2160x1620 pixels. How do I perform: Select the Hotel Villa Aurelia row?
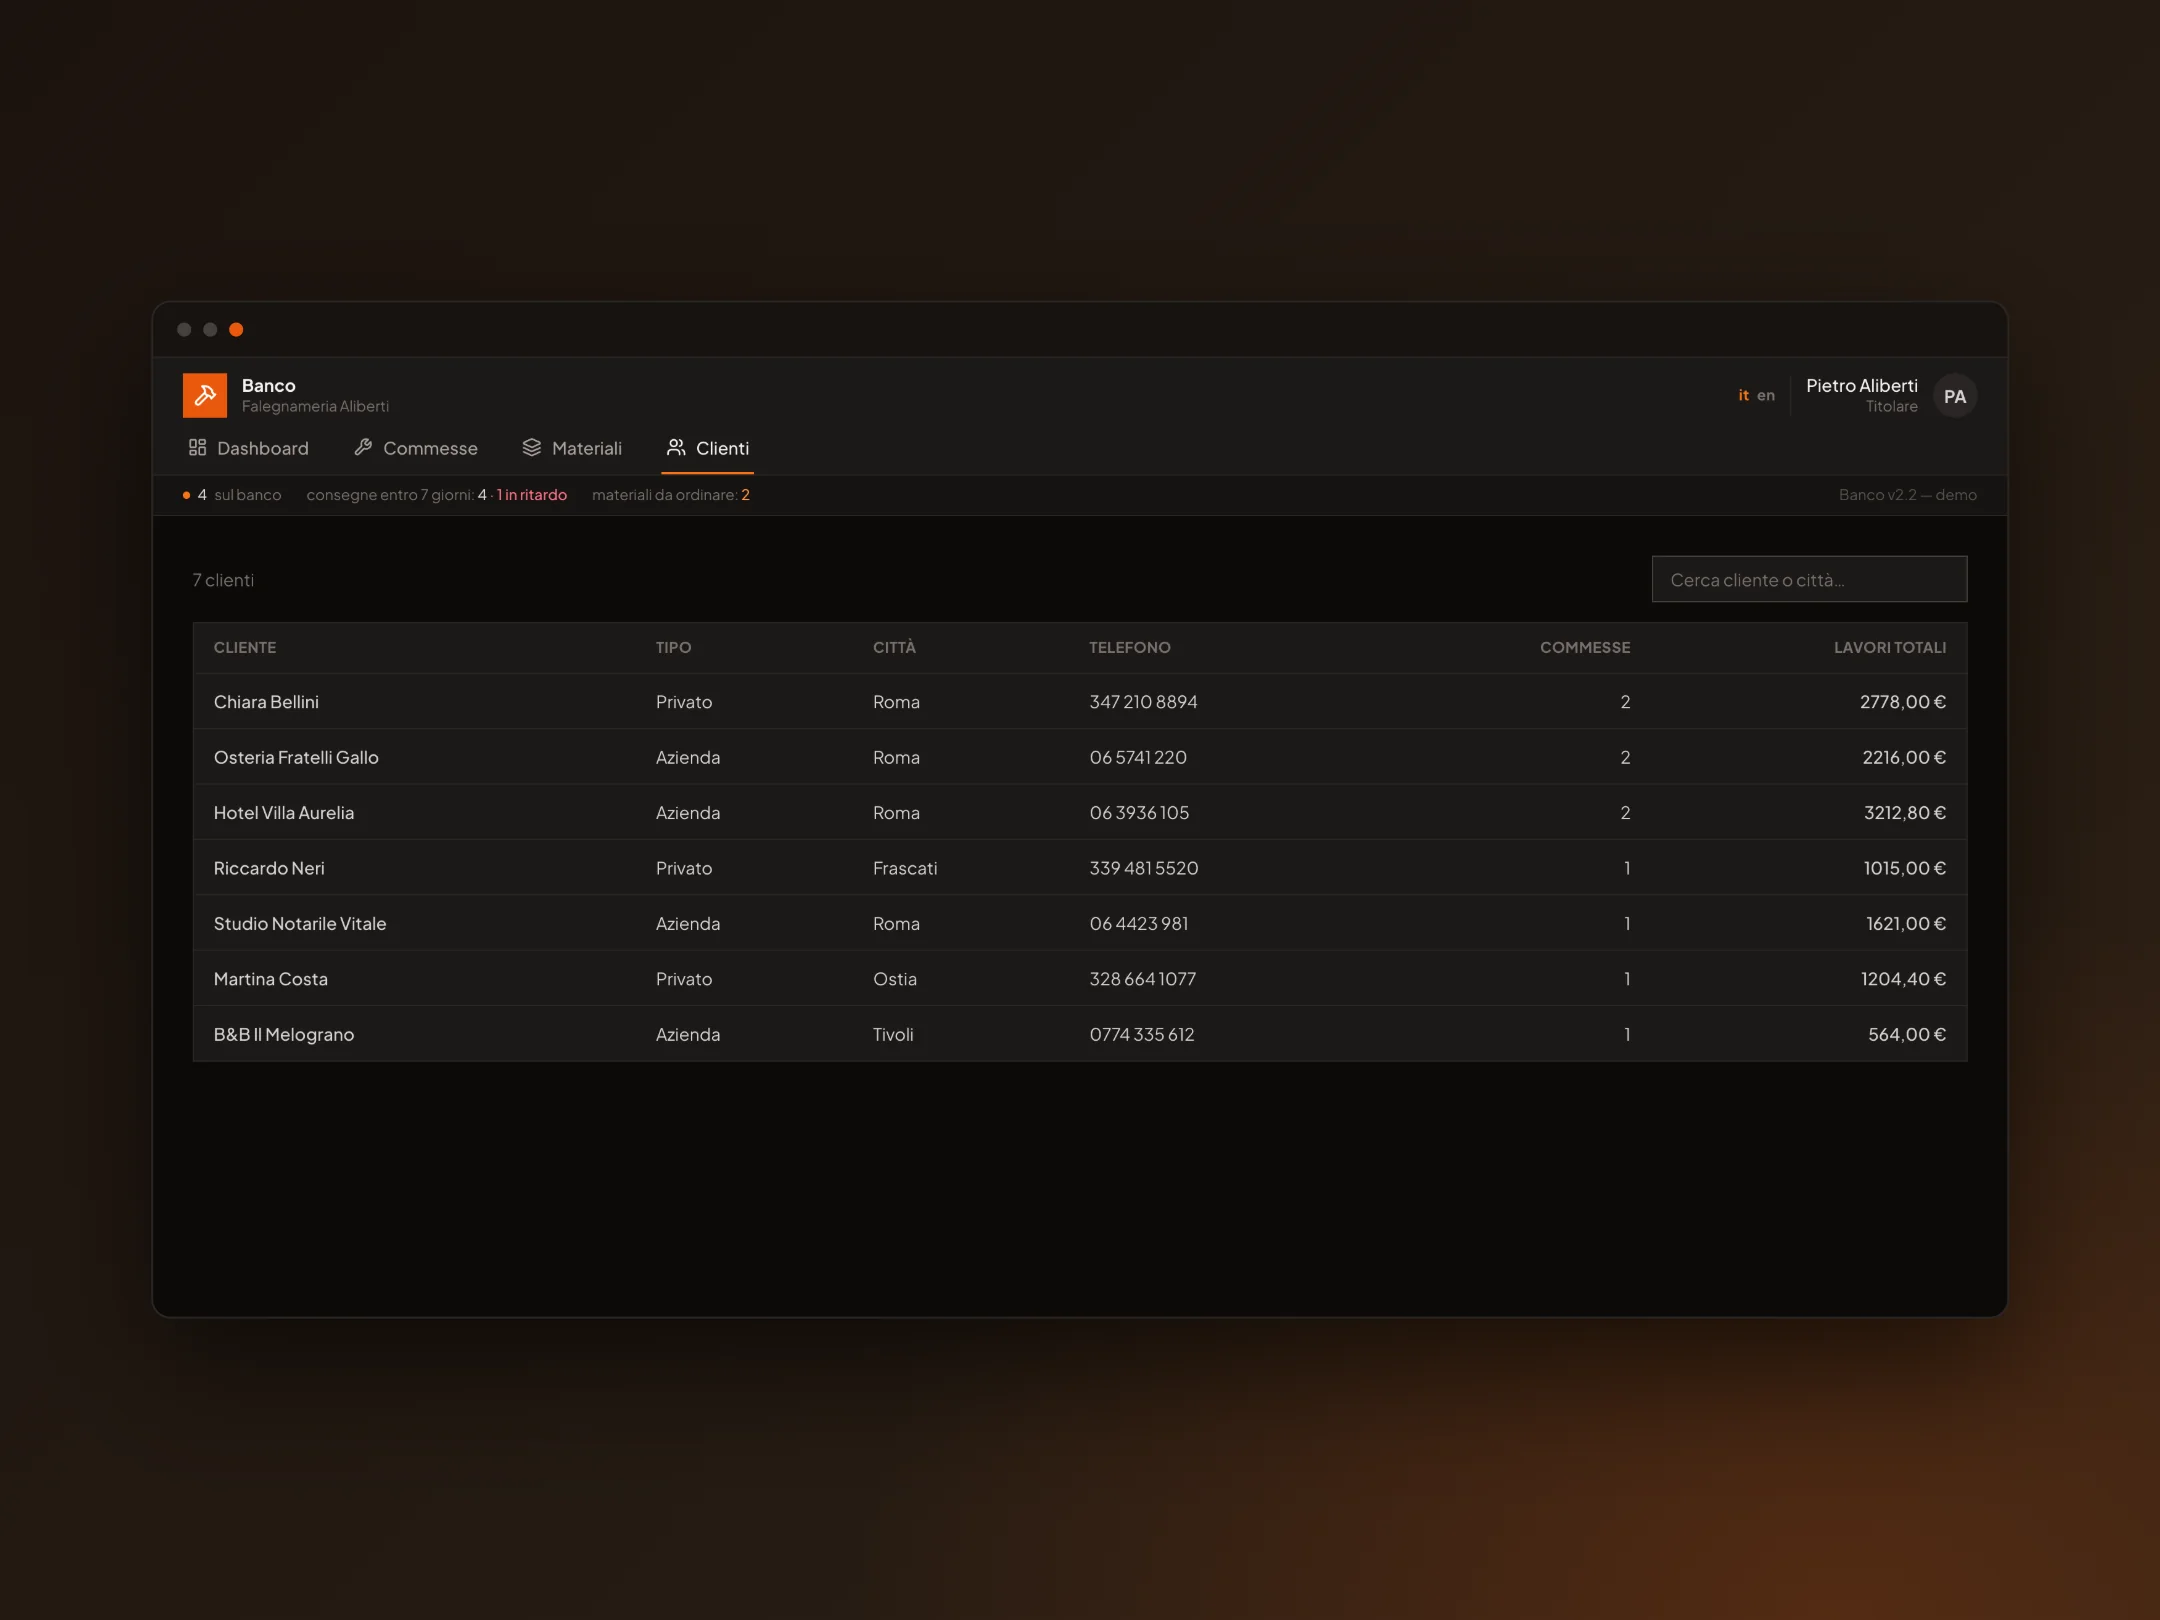(1080, 813)
